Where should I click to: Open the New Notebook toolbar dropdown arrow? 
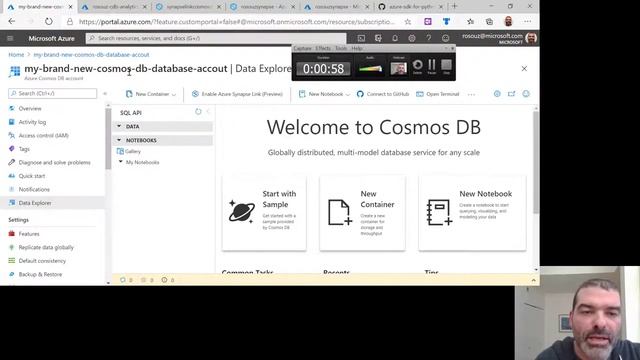click(348, 94)
